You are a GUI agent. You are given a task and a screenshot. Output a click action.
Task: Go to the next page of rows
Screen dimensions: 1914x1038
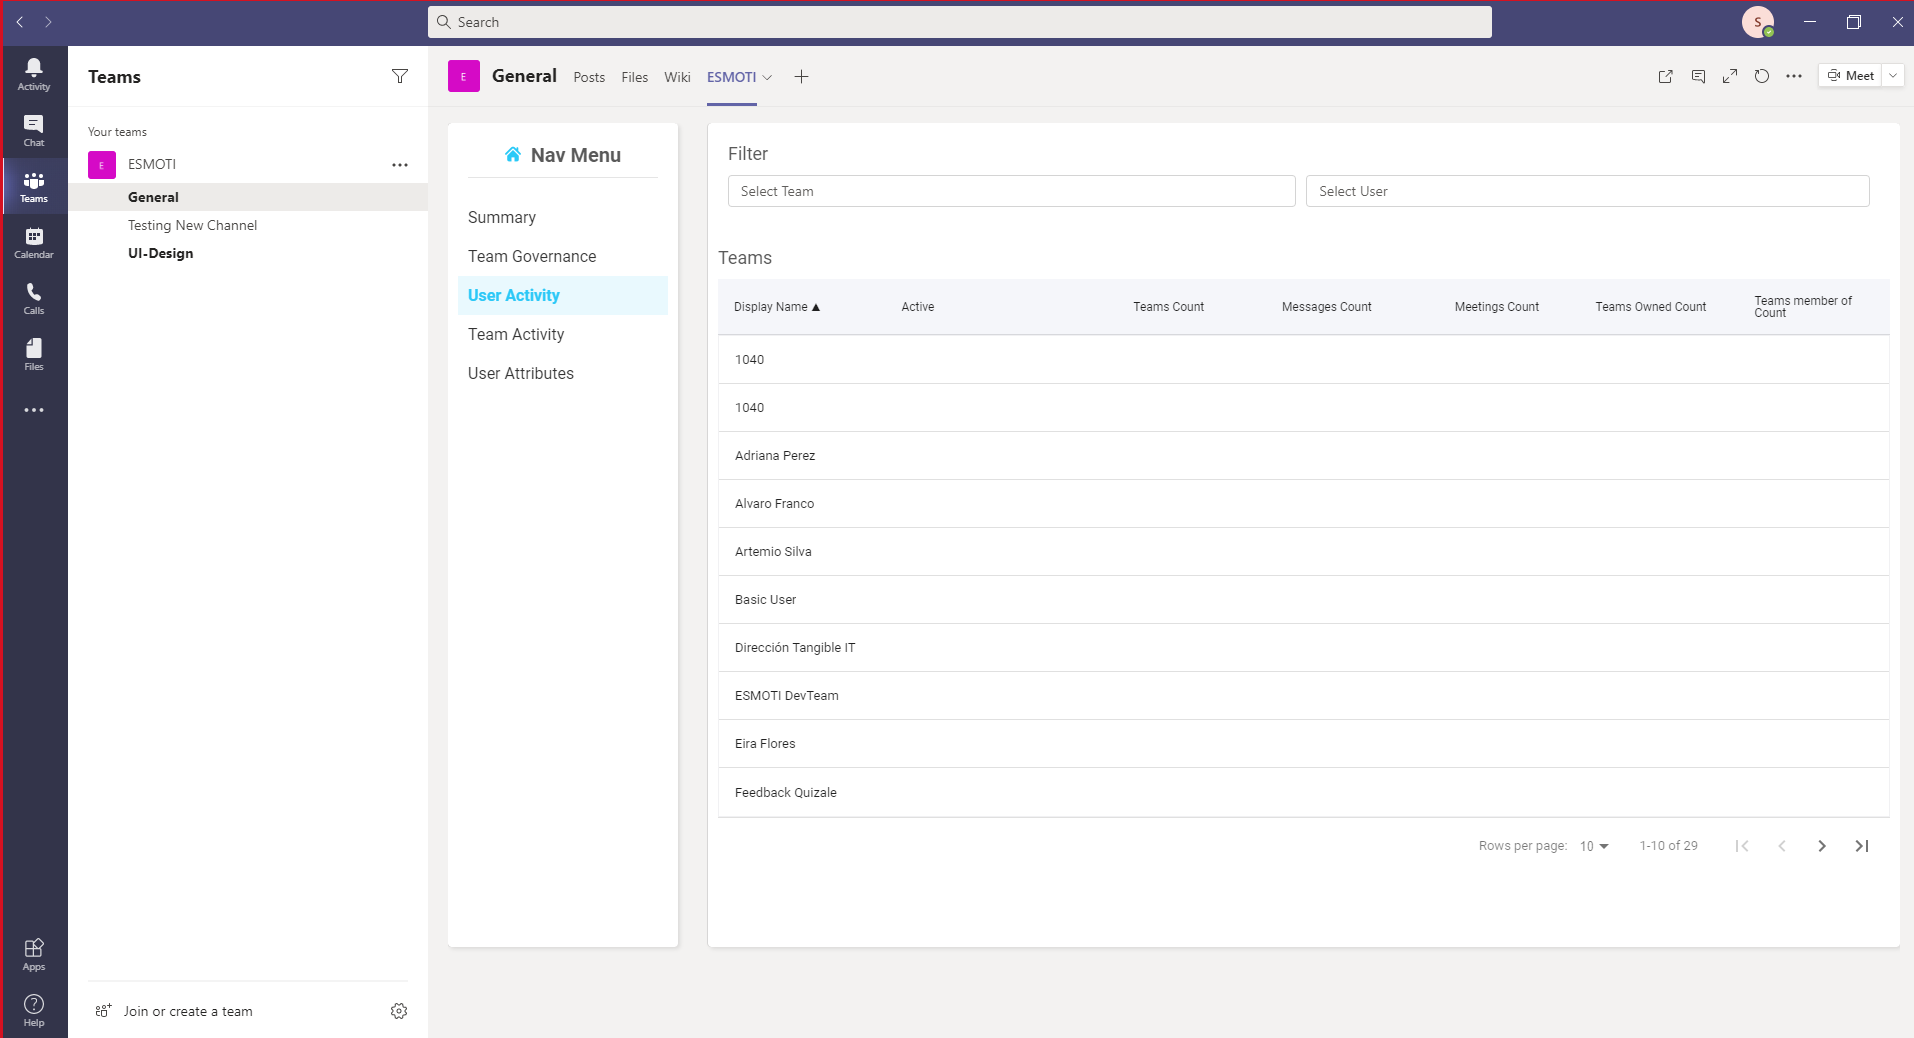tap(1822, 846)
